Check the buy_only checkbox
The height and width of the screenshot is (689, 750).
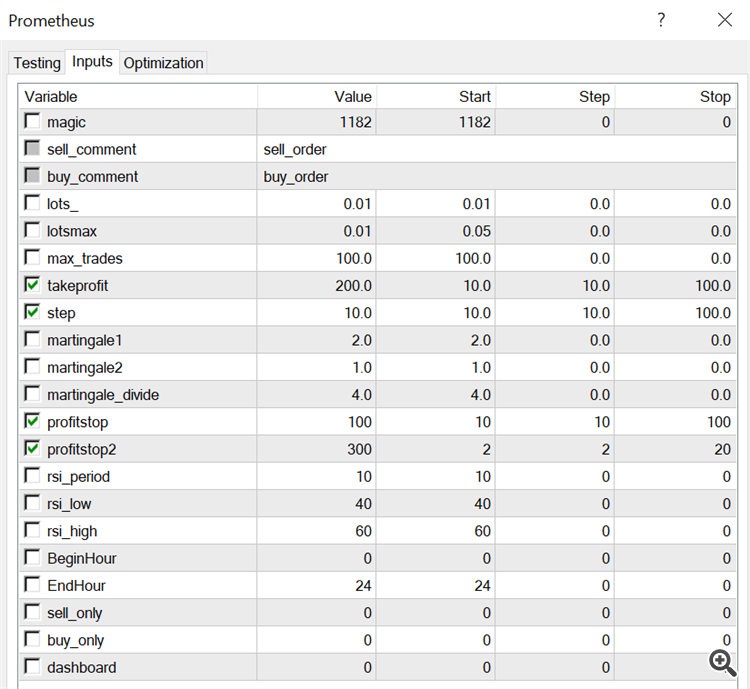[x=32, y=639]
